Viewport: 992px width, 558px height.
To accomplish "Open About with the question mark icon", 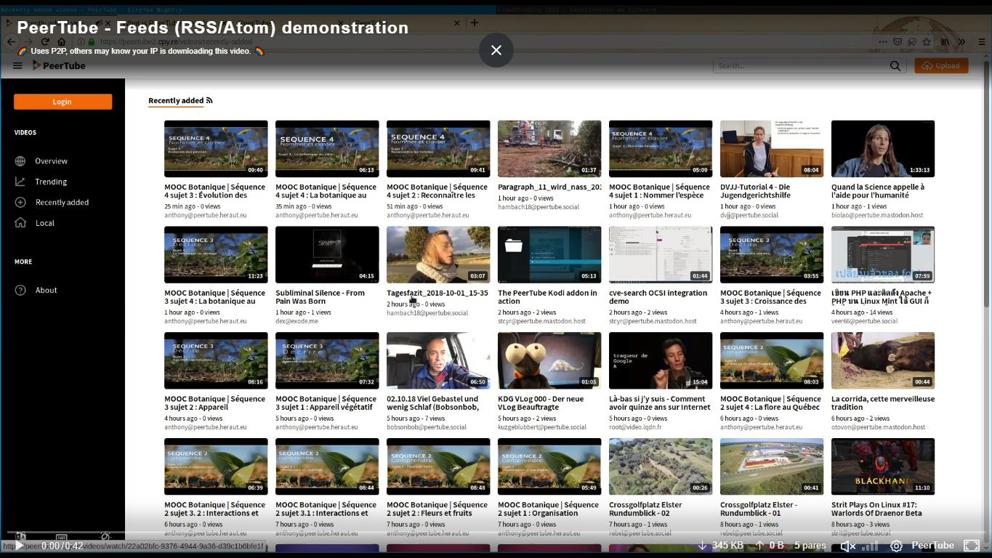I will coord(20,290).
